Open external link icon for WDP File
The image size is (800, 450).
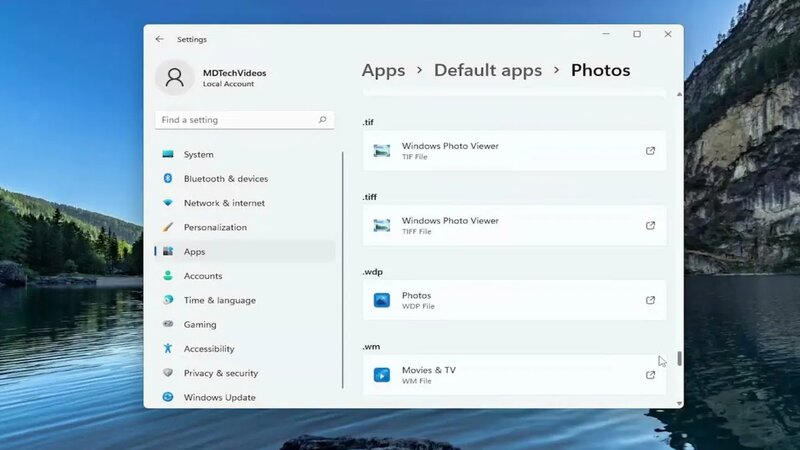pos(650,300)
